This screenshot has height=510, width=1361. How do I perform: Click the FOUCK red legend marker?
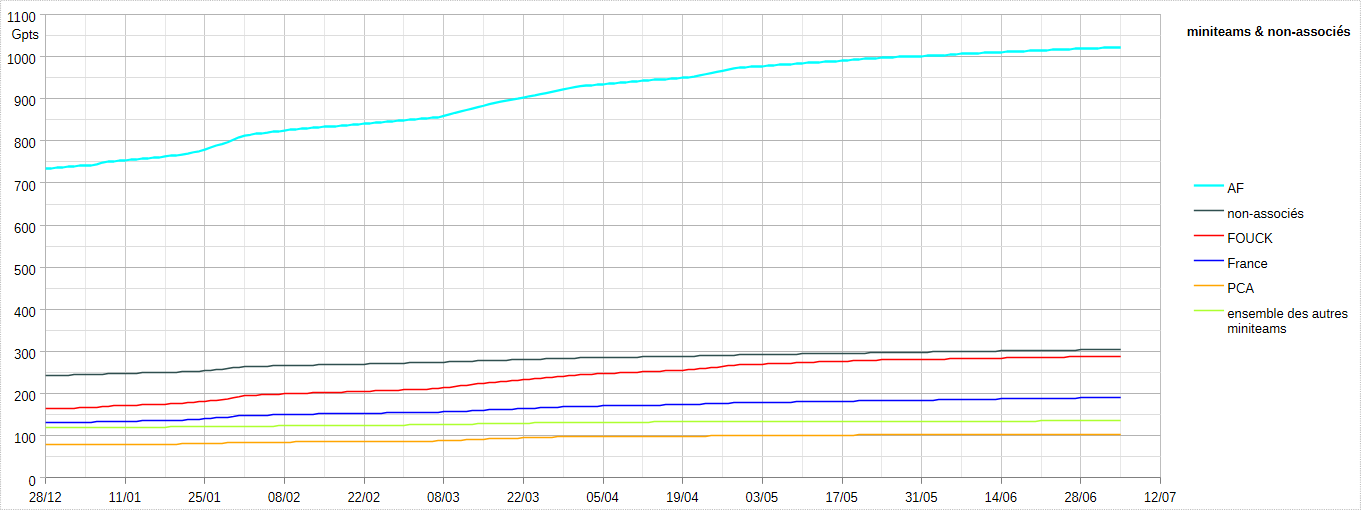pyautogui.click(x=1209, y=236)
